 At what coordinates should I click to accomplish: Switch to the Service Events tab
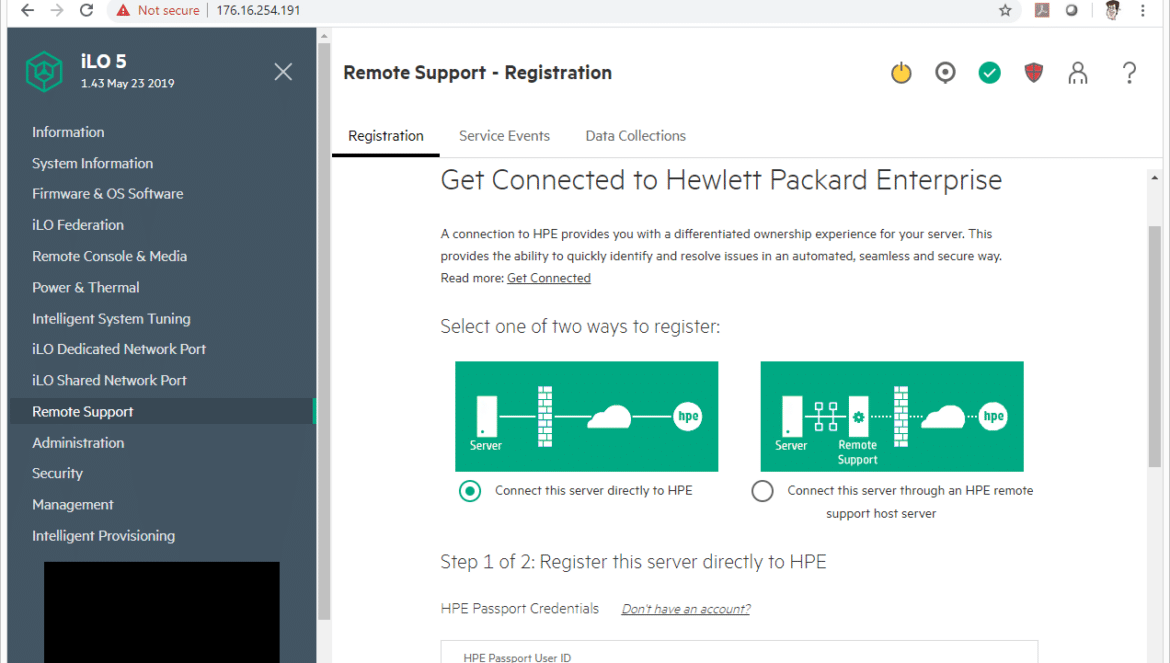pos(504,136)
